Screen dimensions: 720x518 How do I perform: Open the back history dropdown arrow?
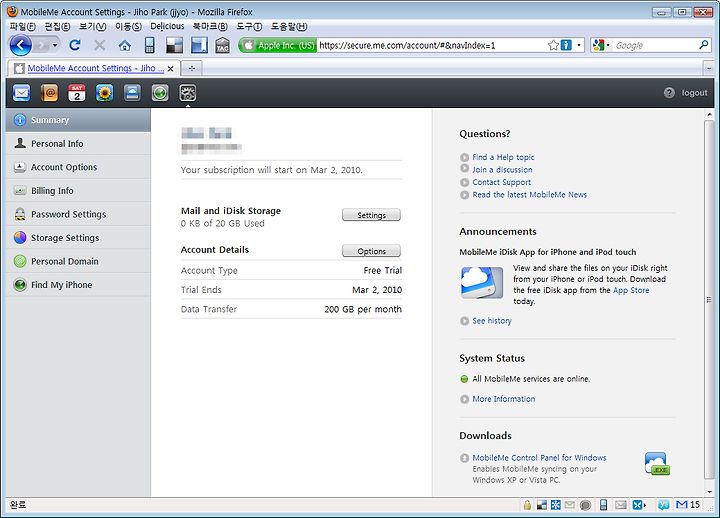(x=55, y=45)
